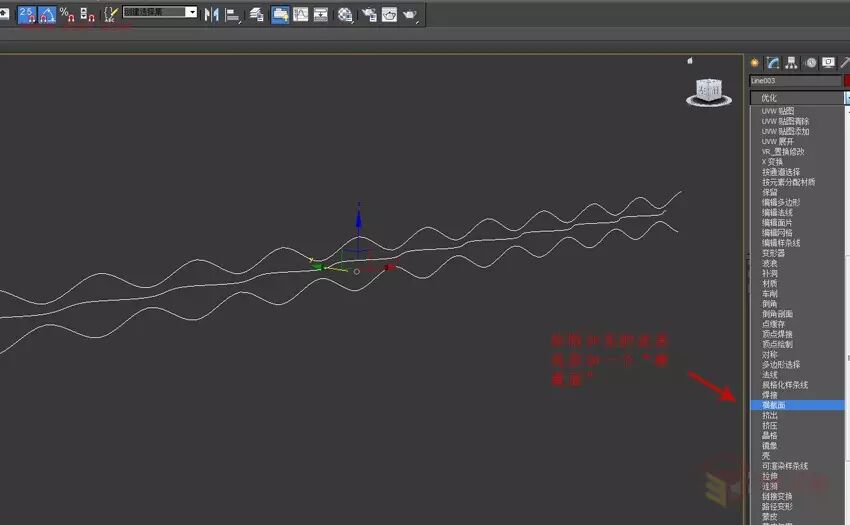Toggle the percent snap button
The image size is (850, 525).
coord(67,14)
